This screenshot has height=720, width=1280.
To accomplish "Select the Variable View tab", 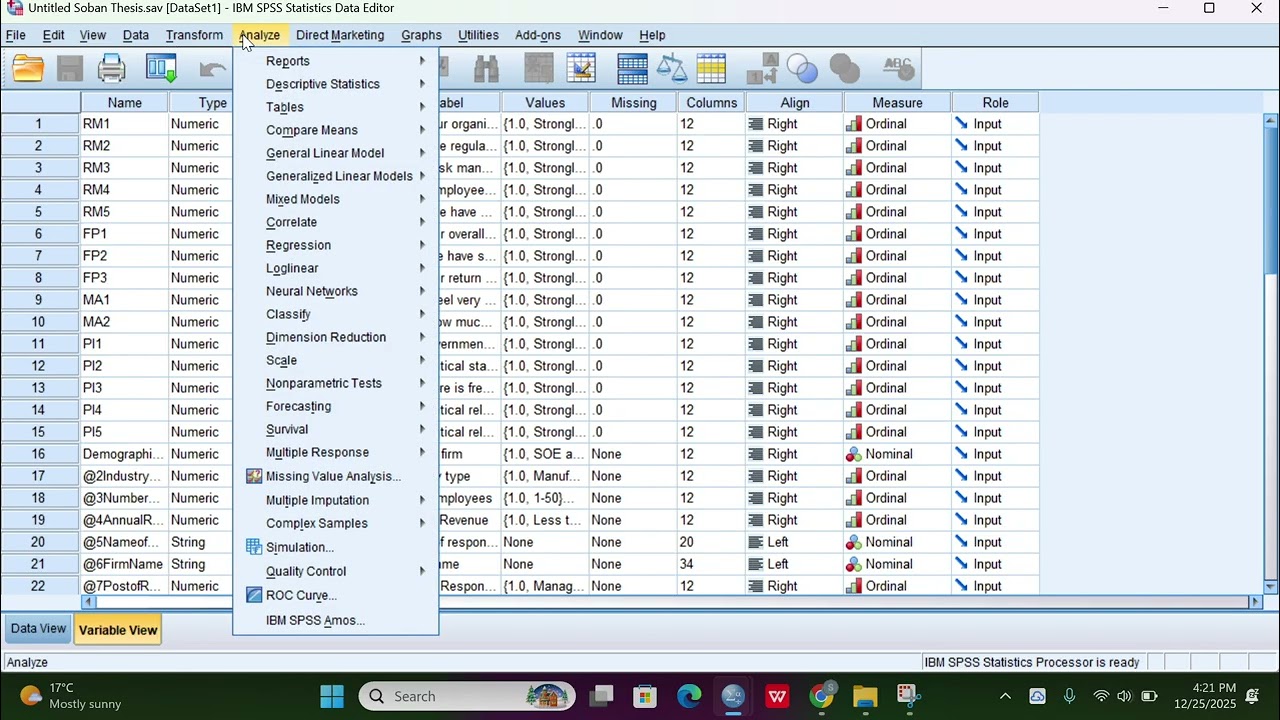I will [x=118, y=630].
